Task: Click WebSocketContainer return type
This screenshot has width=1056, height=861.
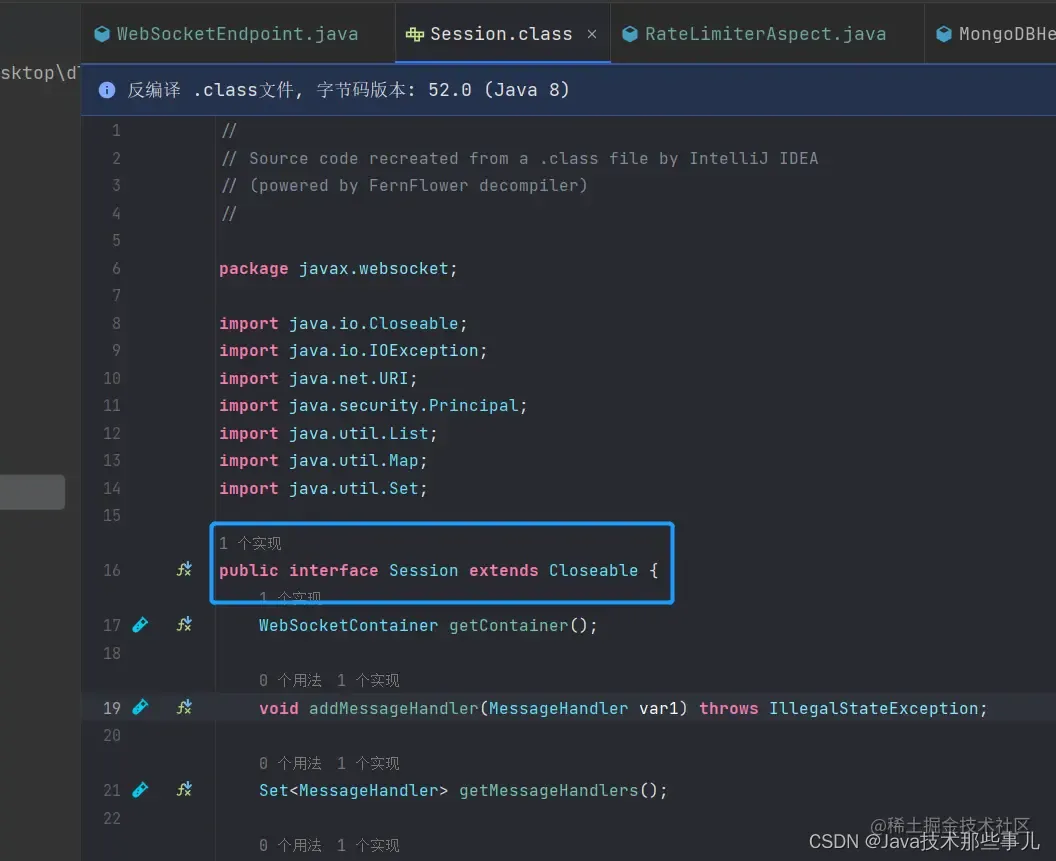Action: click(x=348, y=625)
